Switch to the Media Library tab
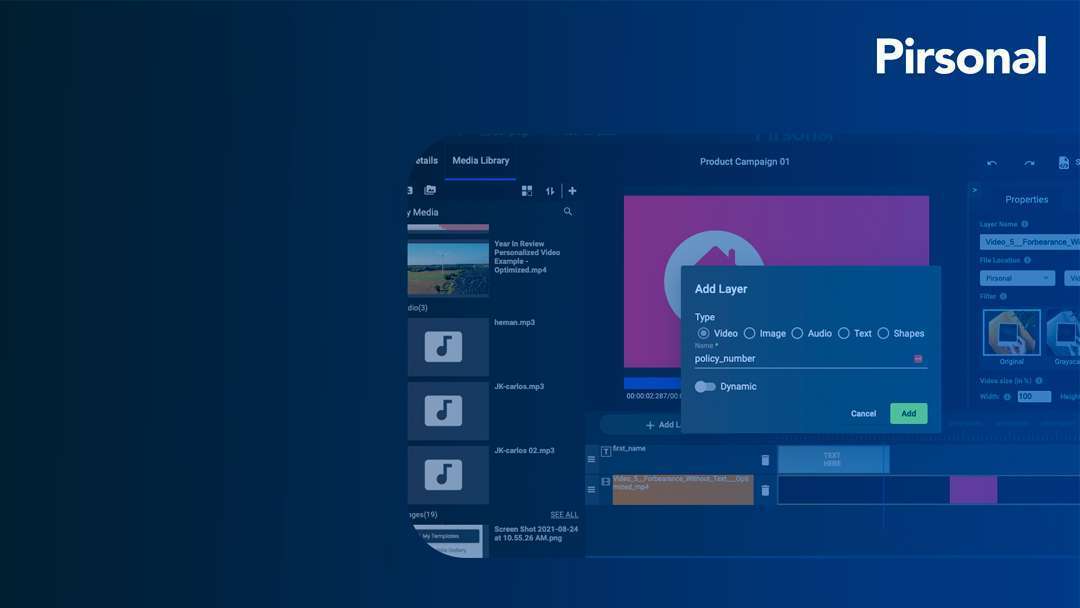 pos(481,160)
